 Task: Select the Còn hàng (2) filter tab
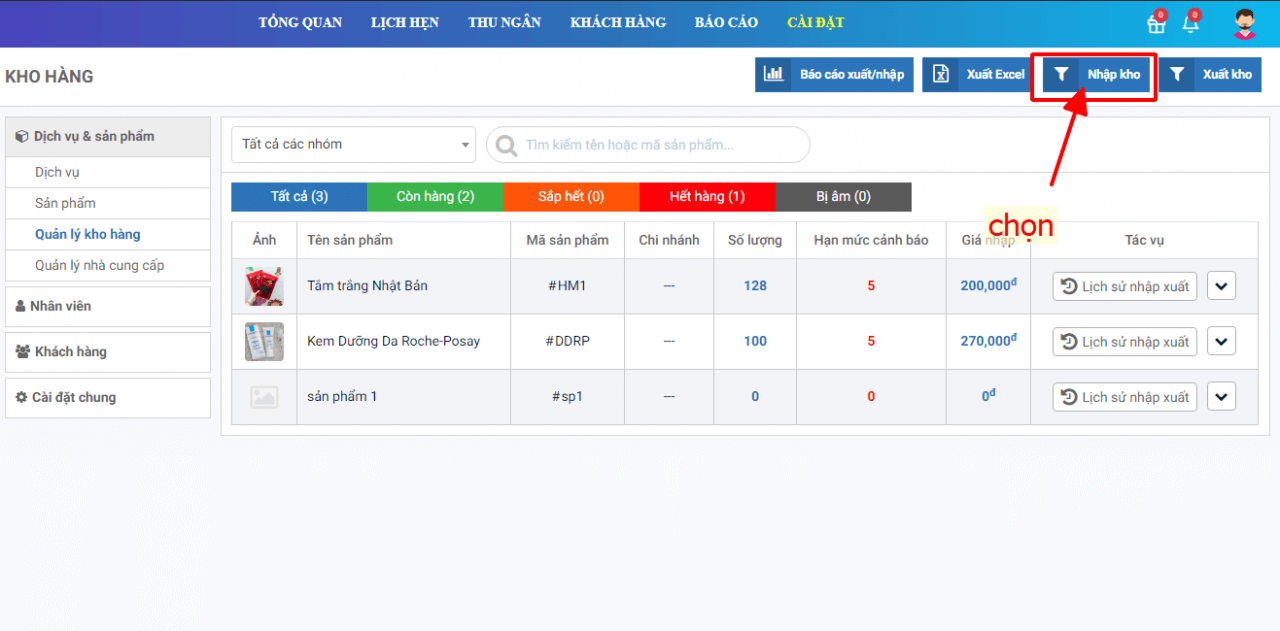tap(435, 197)
